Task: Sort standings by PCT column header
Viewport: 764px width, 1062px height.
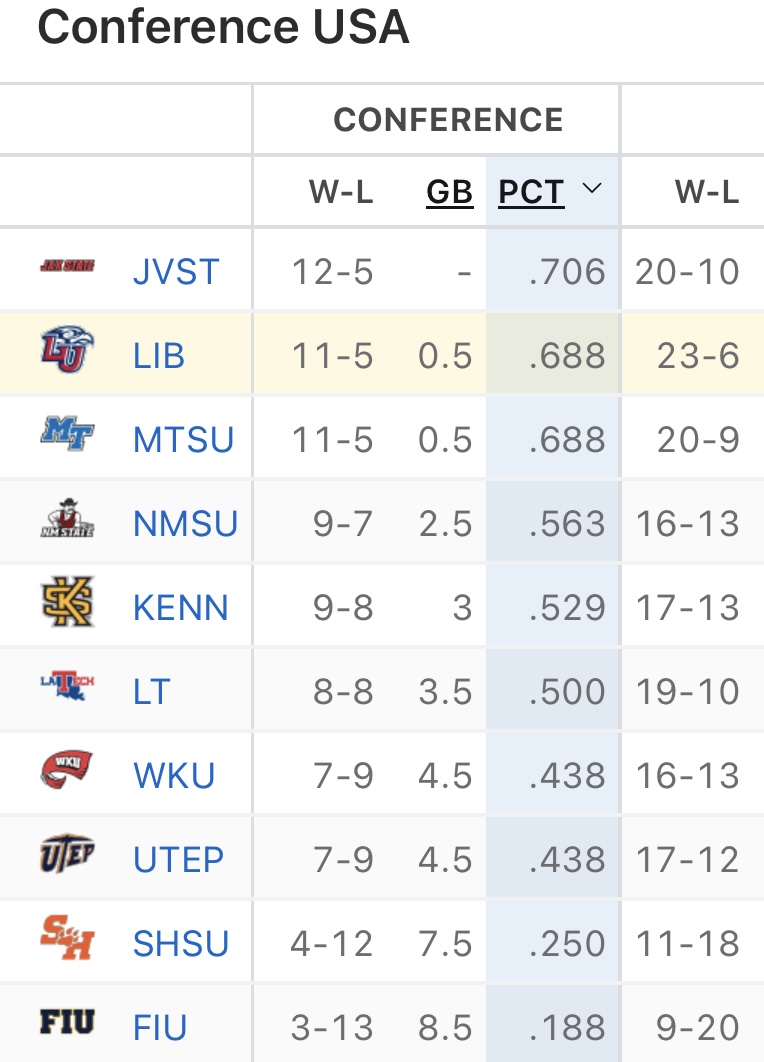Action: point(531,192)
